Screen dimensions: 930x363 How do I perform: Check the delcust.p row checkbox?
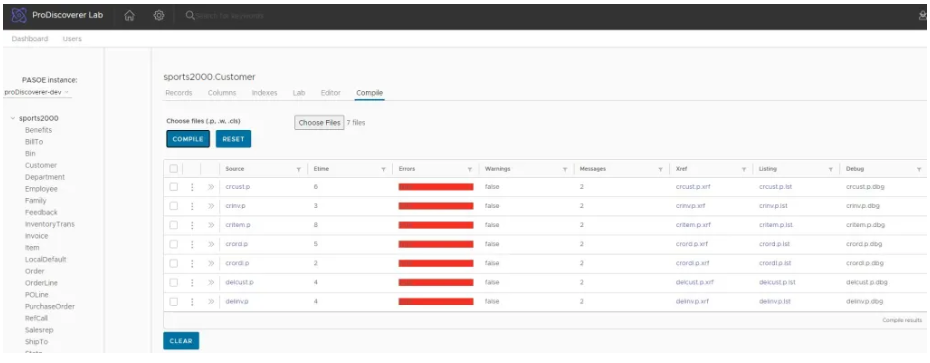click(173, 282)
